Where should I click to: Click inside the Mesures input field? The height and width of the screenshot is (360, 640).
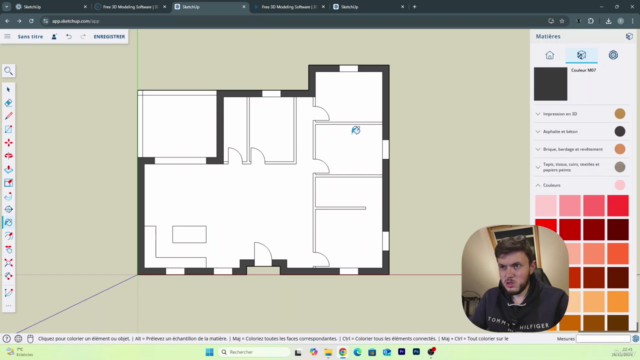[x=603, y=338]
